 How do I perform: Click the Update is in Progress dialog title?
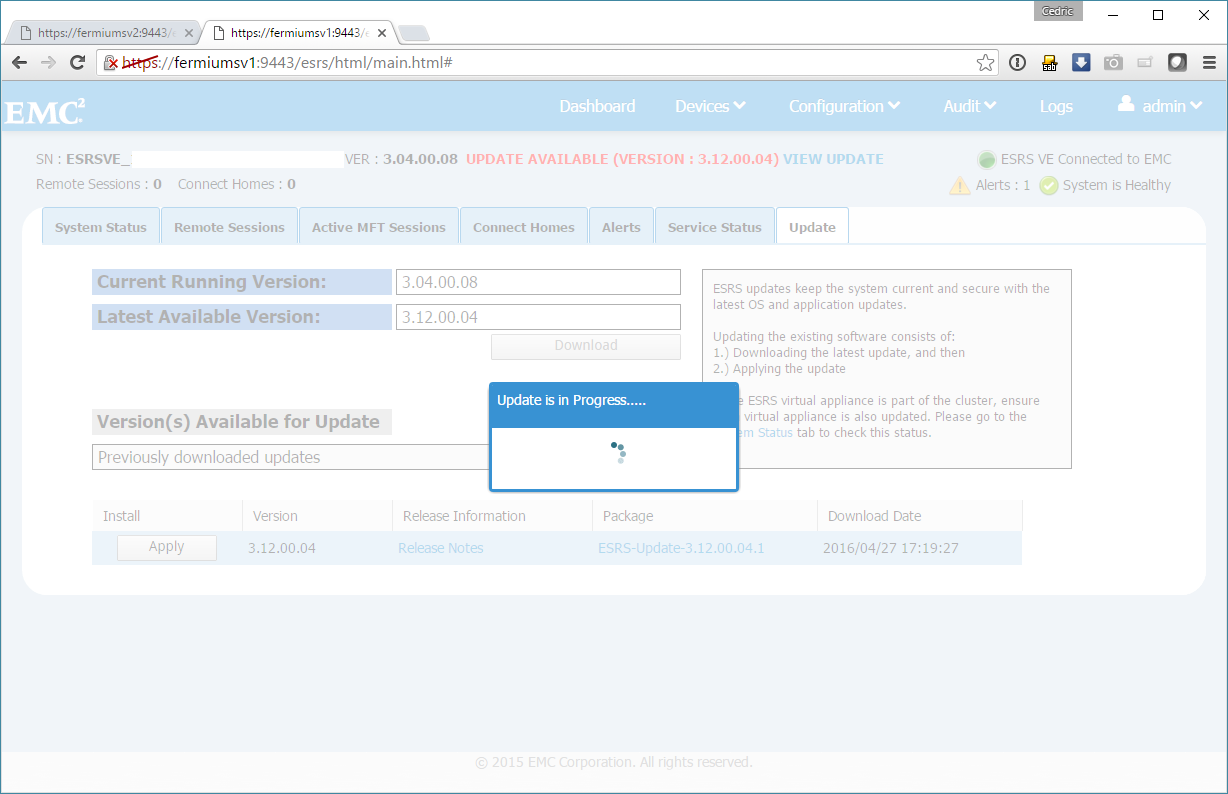pos(572,400)
